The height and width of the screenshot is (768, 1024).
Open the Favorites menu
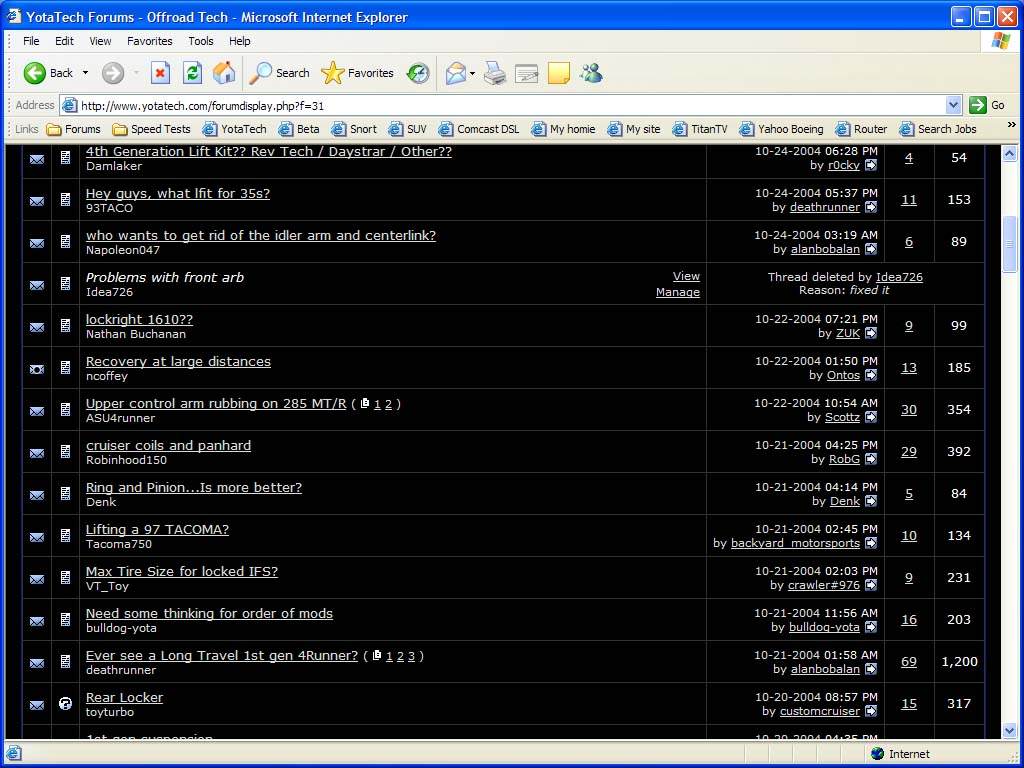(150, 40)
